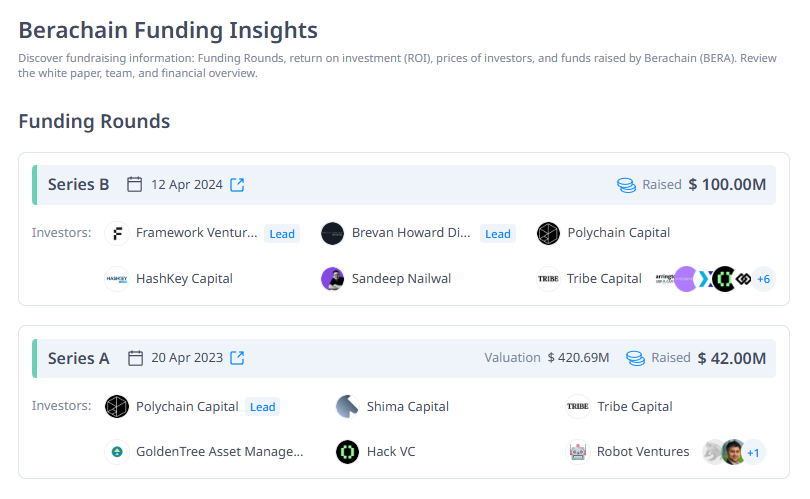
Task: Open Hack VC investor link
Action: point(391,452)
